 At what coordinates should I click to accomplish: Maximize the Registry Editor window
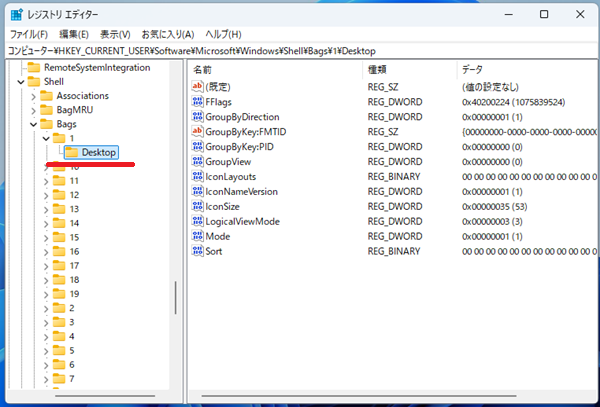pos(544,15)
